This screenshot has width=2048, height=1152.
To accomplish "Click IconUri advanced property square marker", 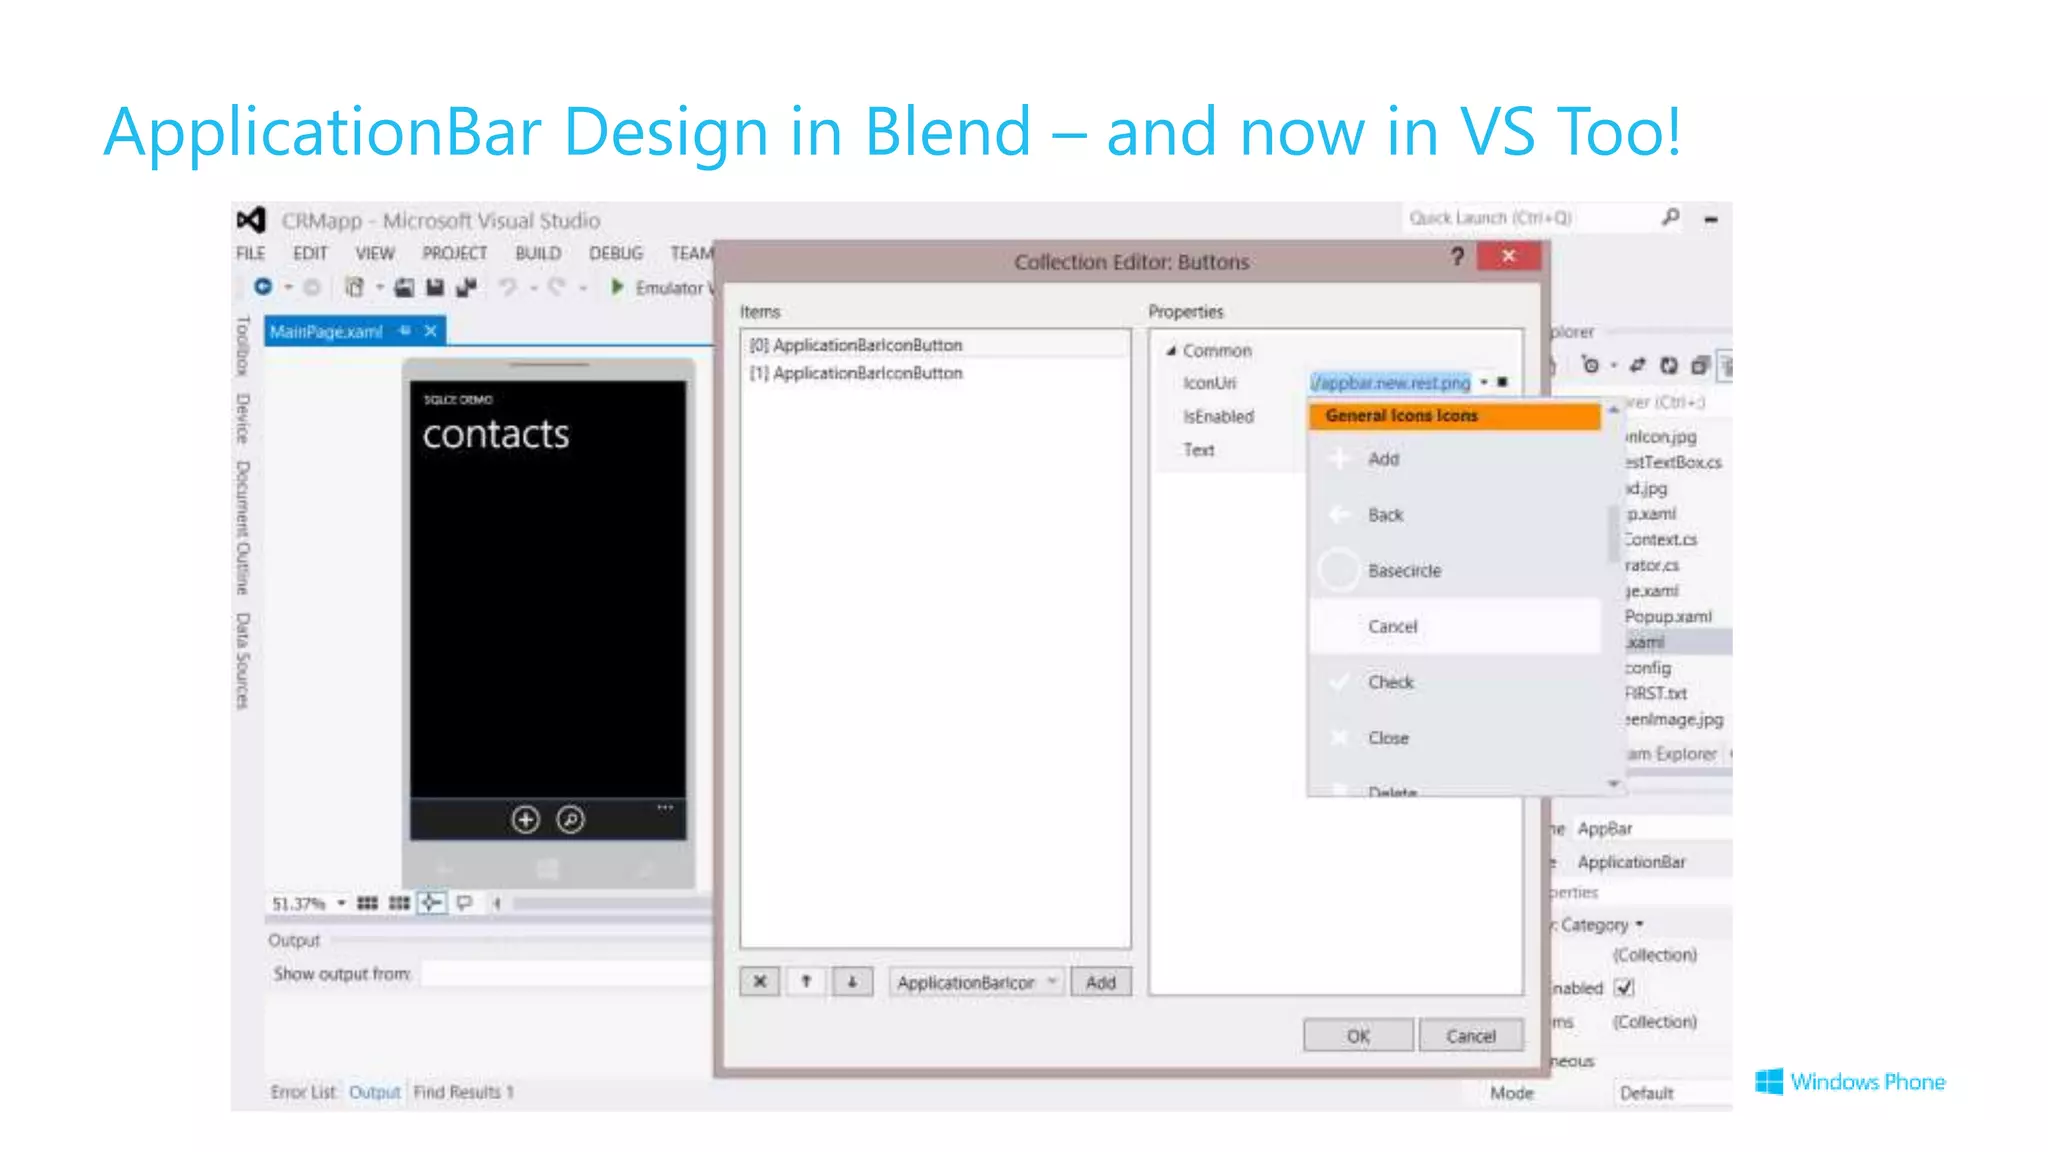I will click(1502, 382).
